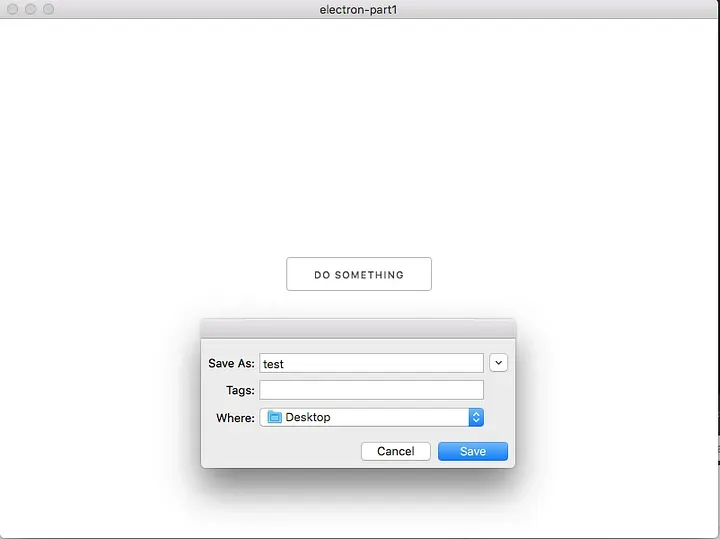Click the blue arrows on Where popup
Image resolution: width=720 pixels, height=539 pixels.
[476, 417]
